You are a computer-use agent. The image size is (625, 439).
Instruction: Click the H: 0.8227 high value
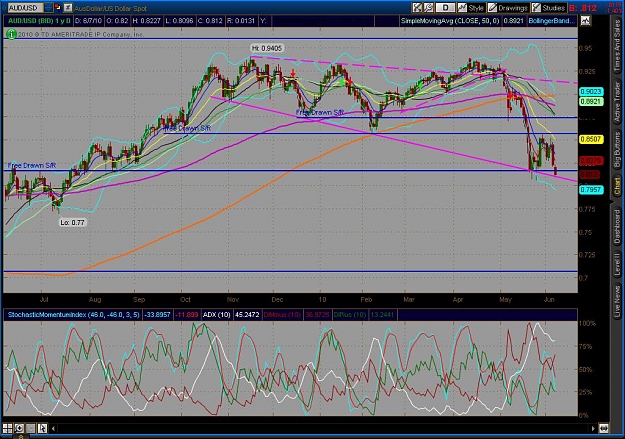tap(147, 21)
